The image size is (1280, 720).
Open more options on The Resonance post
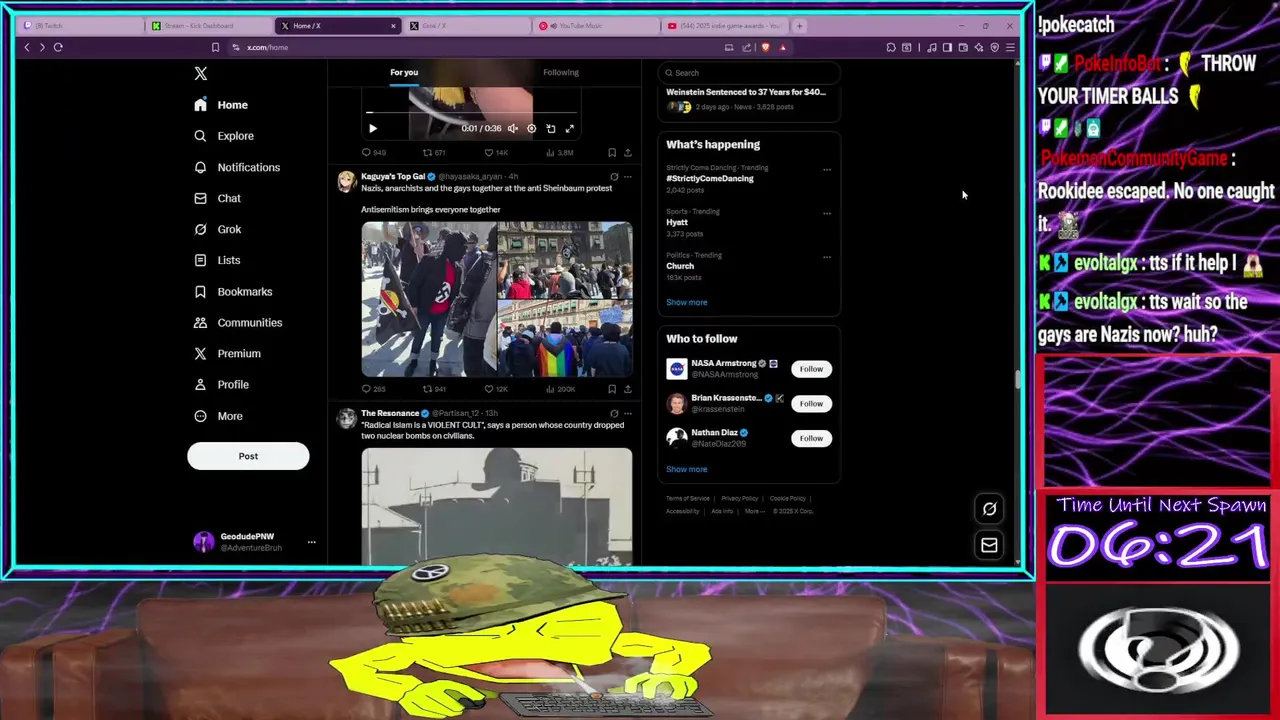point(627,413)
